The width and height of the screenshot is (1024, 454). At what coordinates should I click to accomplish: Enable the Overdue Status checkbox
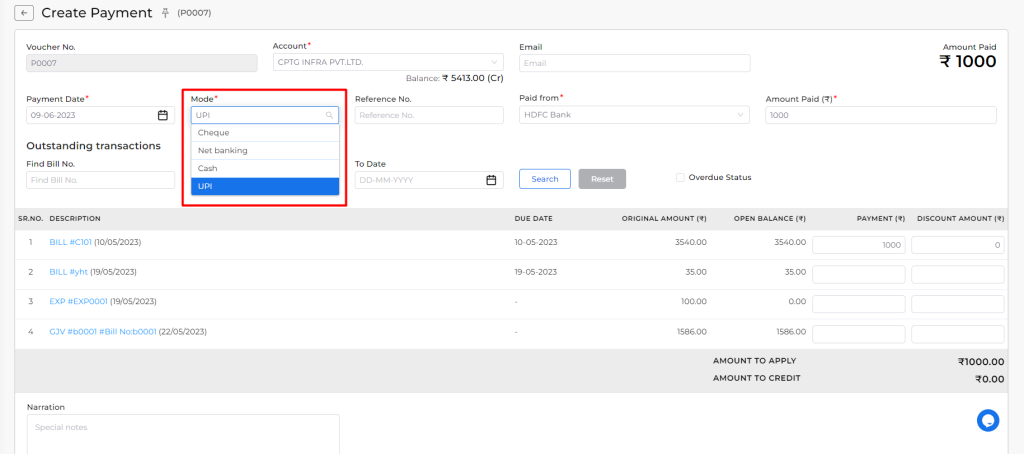click(680, 177)
